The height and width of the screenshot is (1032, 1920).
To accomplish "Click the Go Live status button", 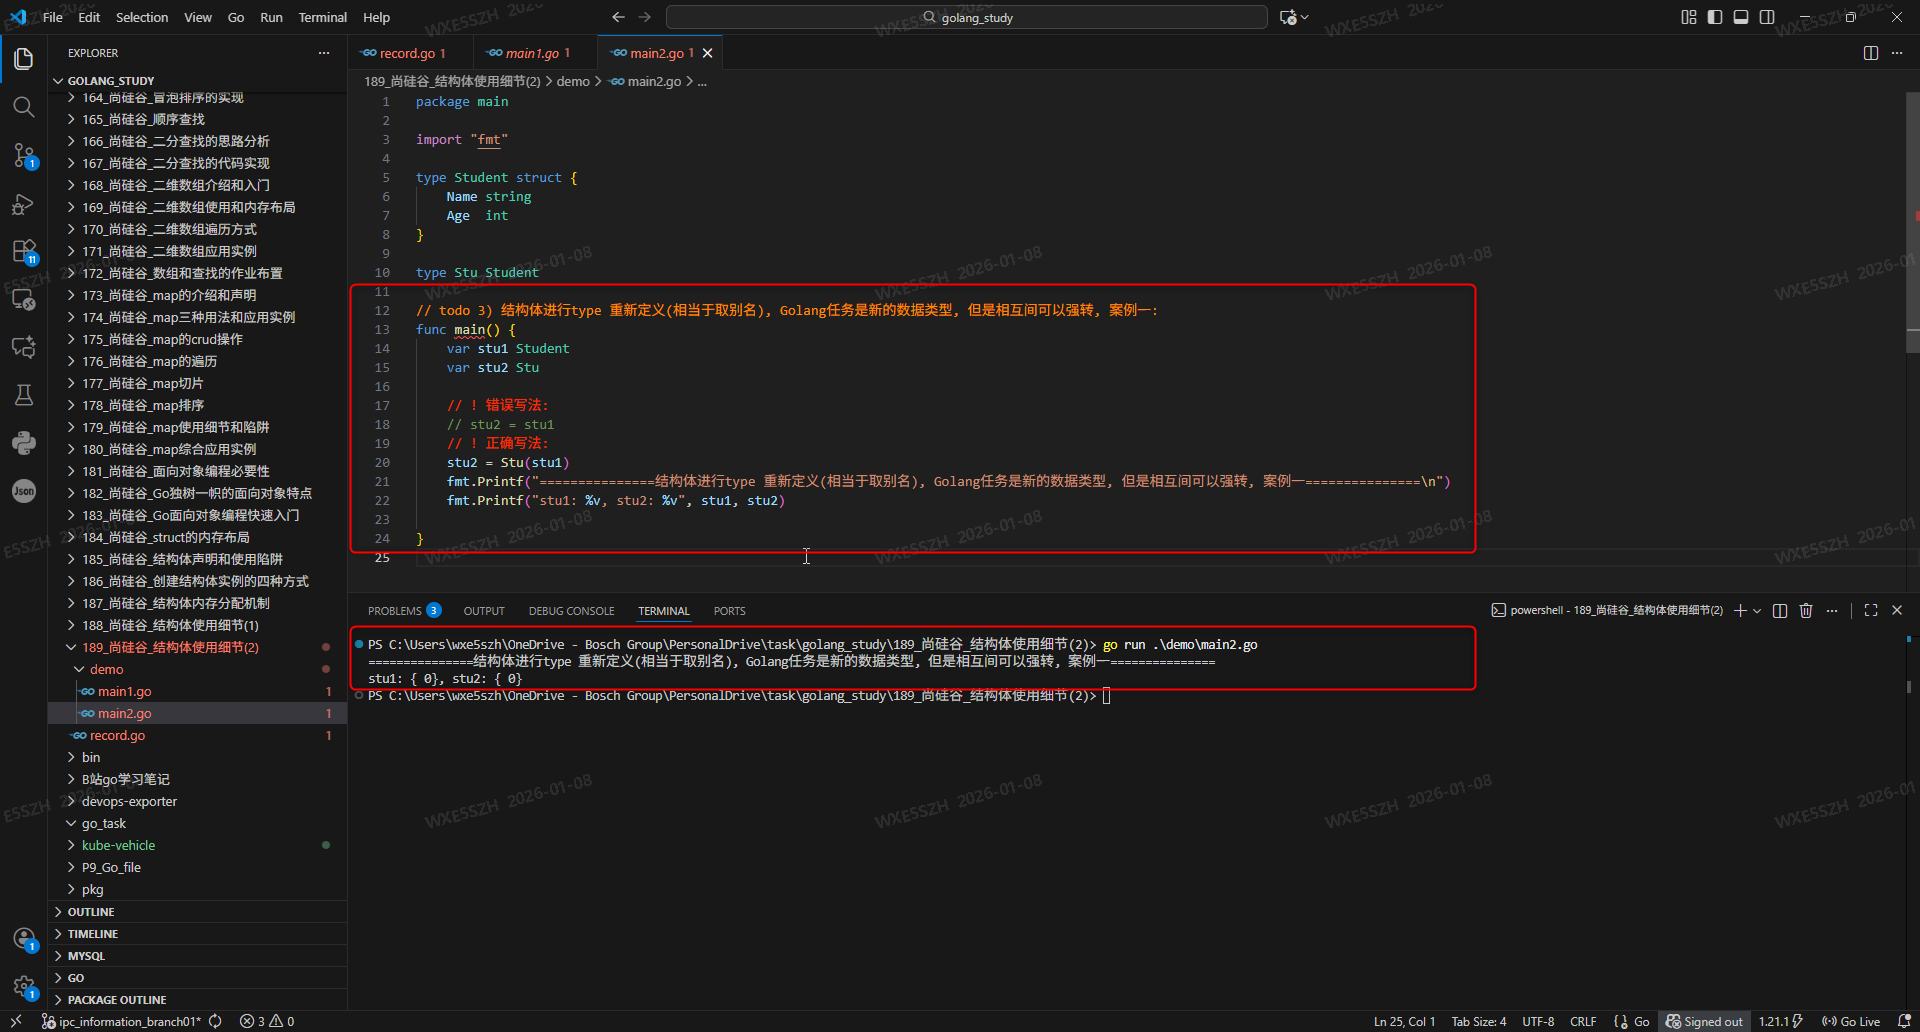I will coord(1850,1021).
